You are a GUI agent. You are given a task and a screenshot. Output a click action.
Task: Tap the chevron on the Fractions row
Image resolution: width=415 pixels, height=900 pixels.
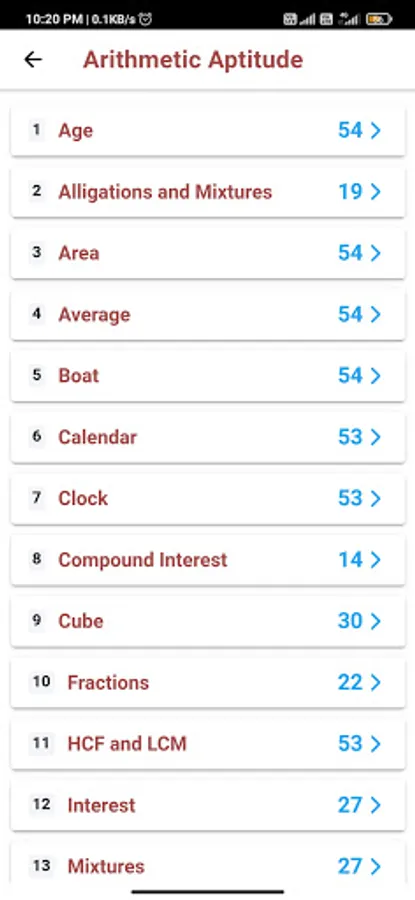[375, 682]
